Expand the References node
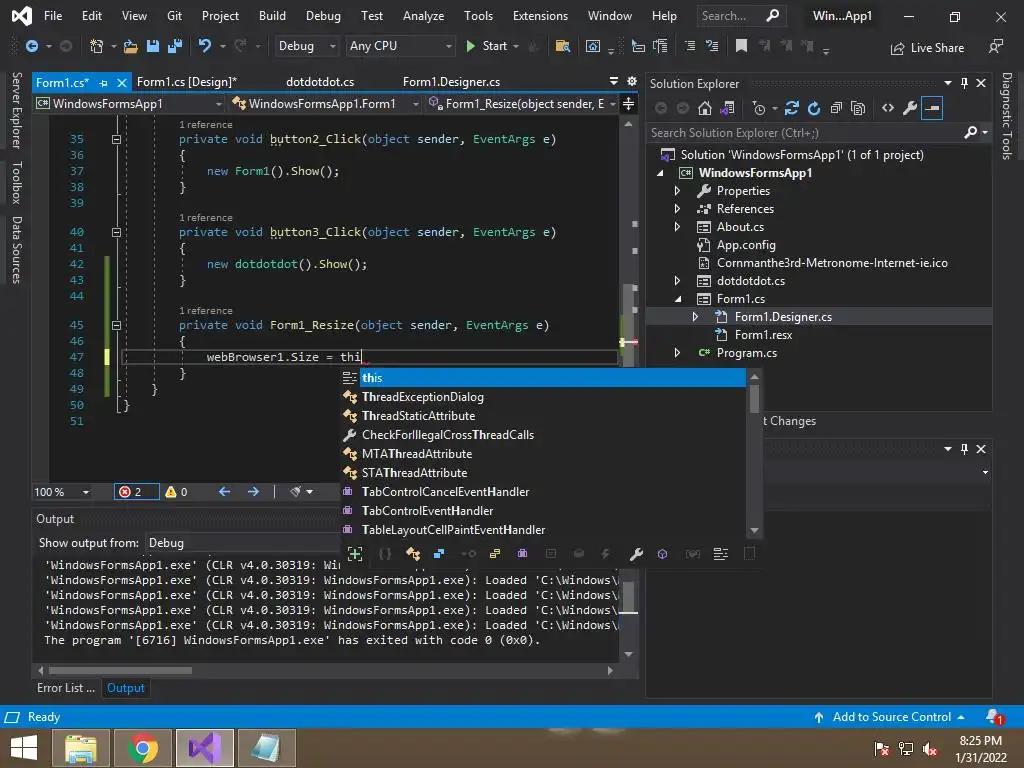Viewport: 1024px width, 768px height. [677, 209]
